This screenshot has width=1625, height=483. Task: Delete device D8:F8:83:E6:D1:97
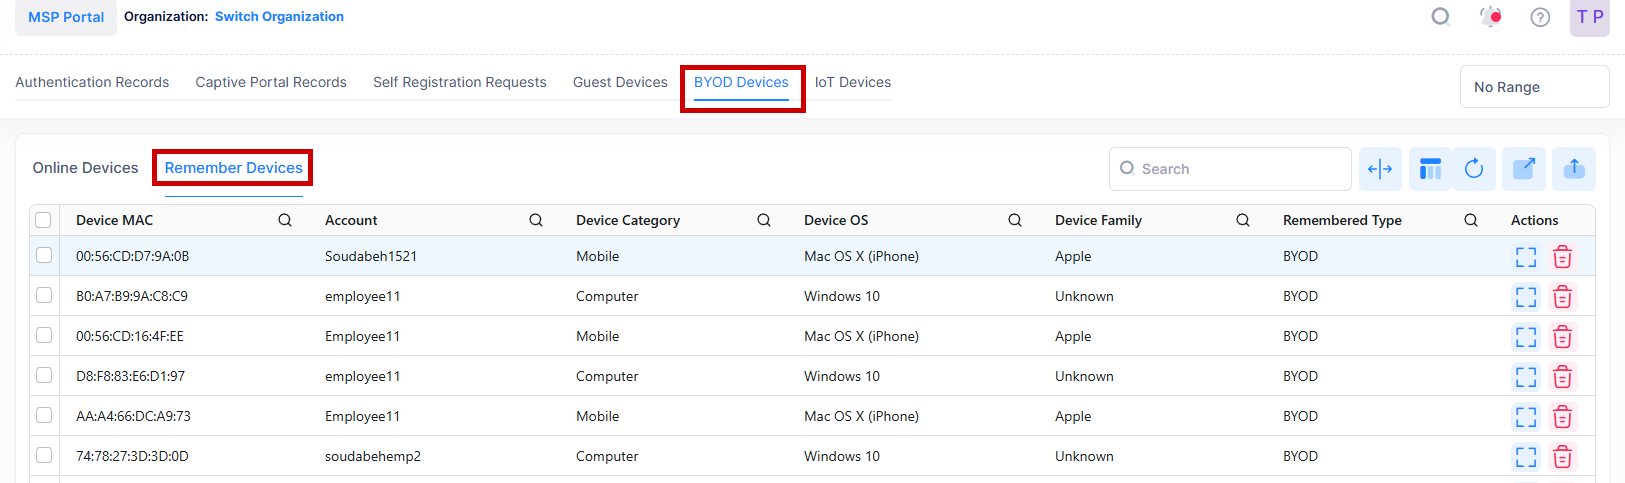1562,377
